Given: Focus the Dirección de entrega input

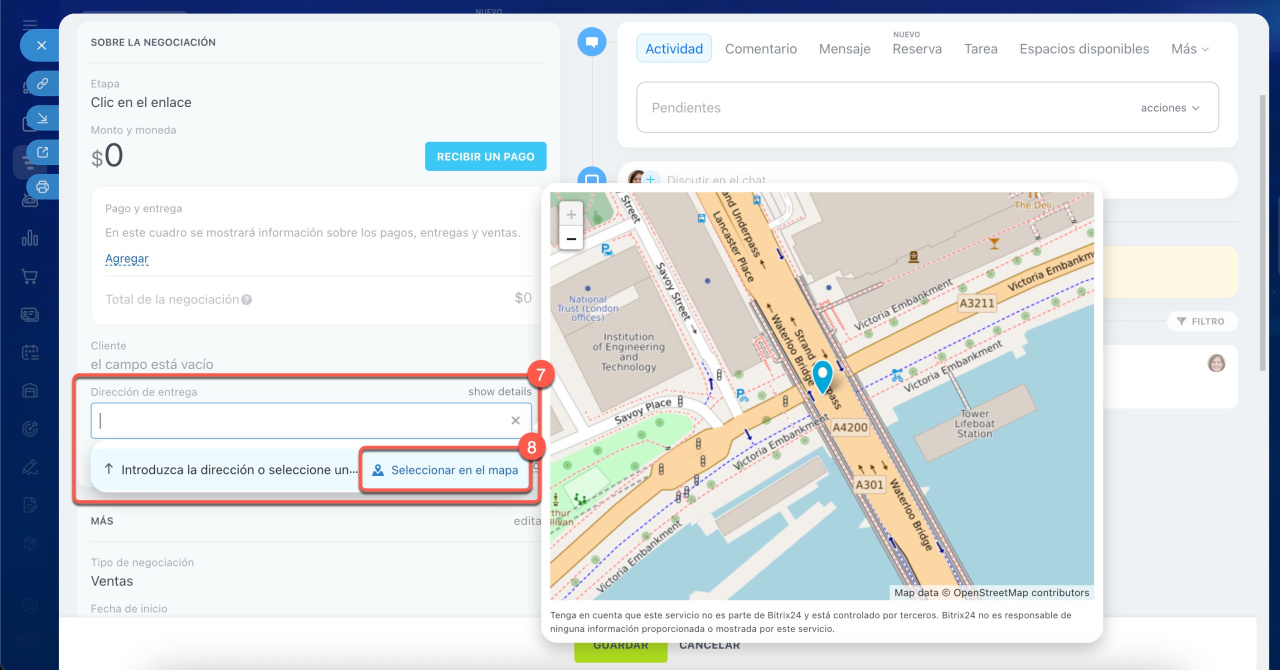Looking at the screenshot, I should pos(300,421).
